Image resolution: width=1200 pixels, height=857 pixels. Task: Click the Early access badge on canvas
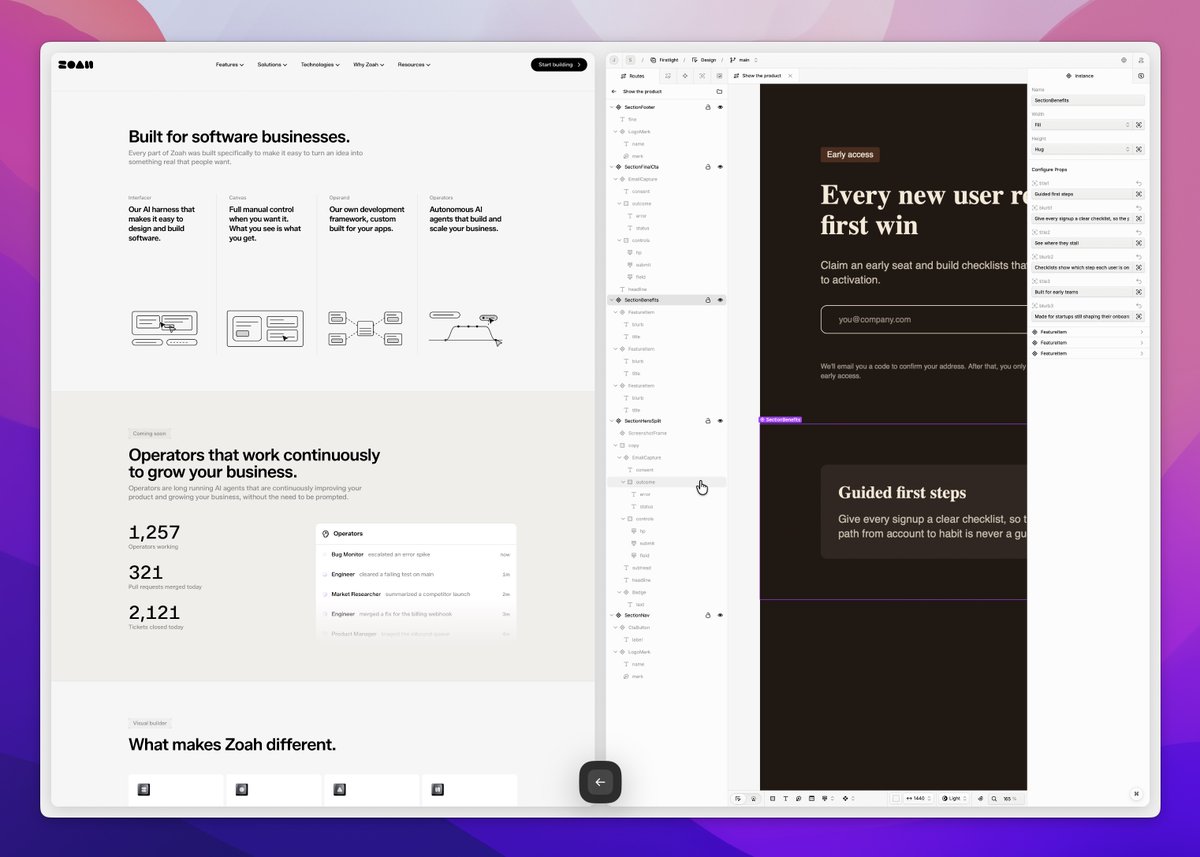(x=850, y=155)
